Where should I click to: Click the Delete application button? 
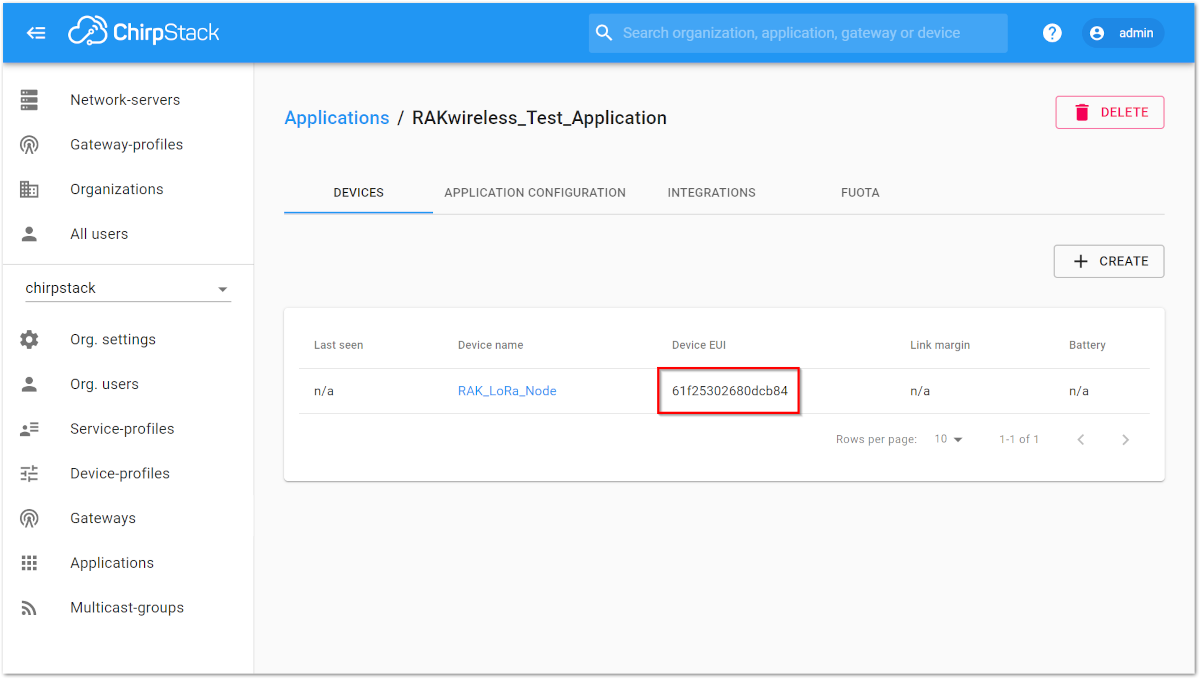[1110, 112]
